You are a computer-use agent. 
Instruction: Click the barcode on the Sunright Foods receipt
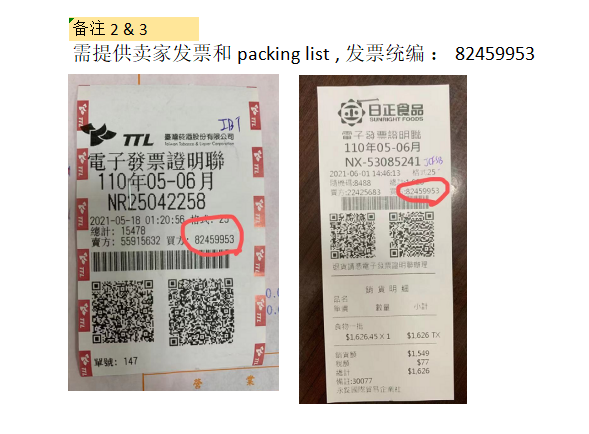click(x=379, y=203)
